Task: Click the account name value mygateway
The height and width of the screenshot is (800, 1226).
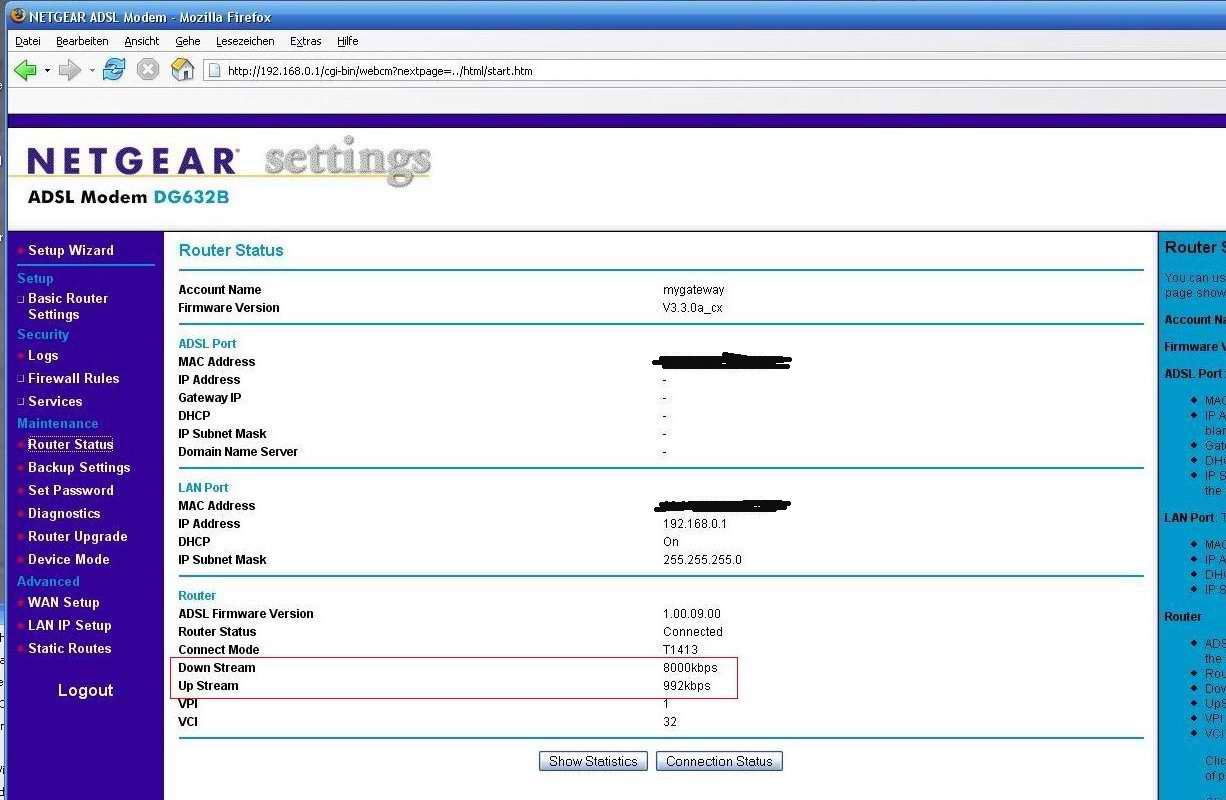Action: click(x=693, y=290)
